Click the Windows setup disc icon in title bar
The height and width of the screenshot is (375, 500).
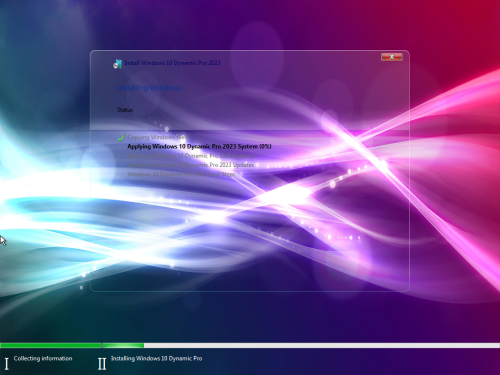coord(117,64)
